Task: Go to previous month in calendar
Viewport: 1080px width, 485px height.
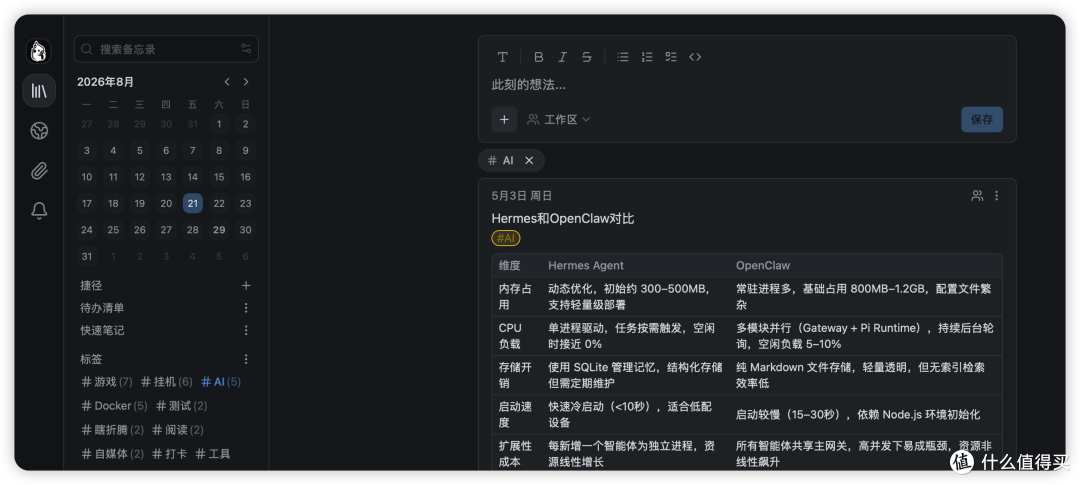Action: click(227, 82)
